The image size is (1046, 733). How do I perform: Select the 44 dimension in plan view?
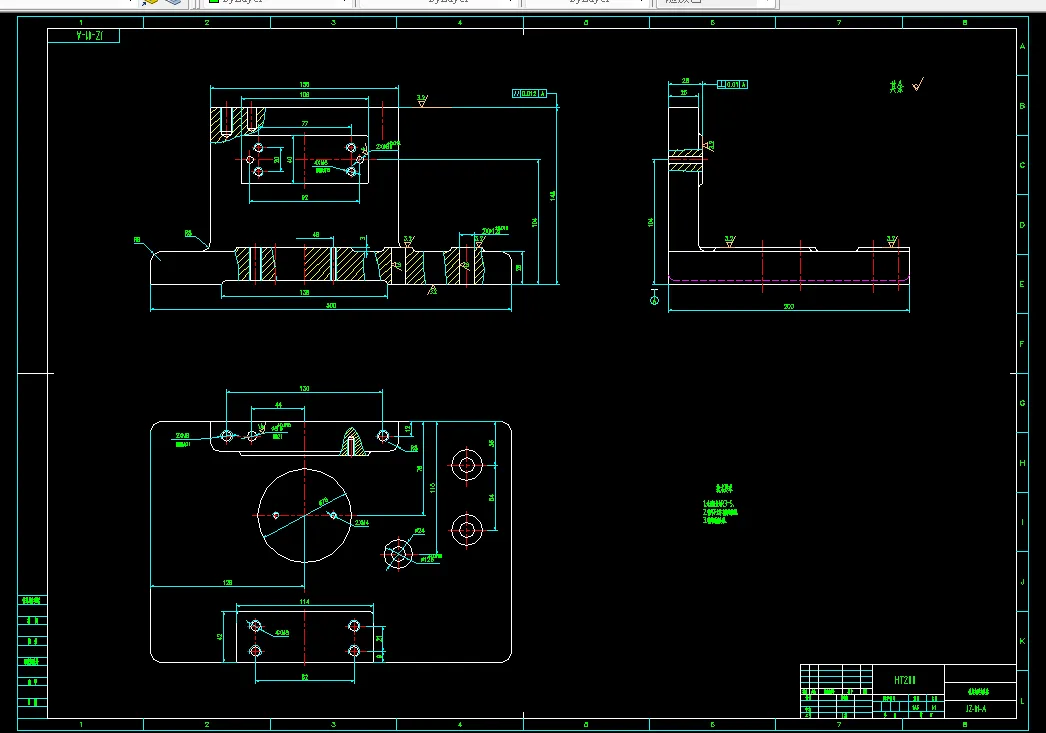click(x=278, y=405)
